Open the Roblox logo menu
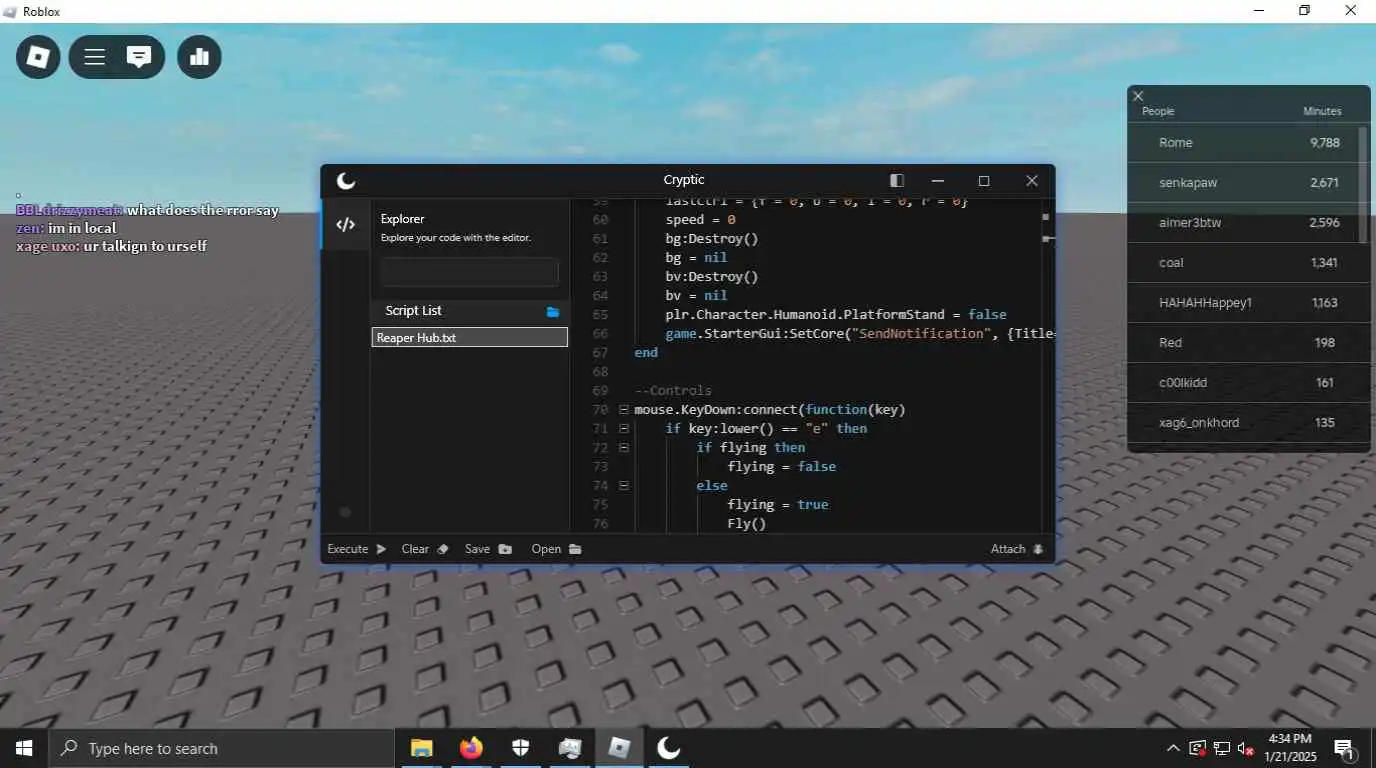Screen dimensions: 1376x768 click(38, 57)
